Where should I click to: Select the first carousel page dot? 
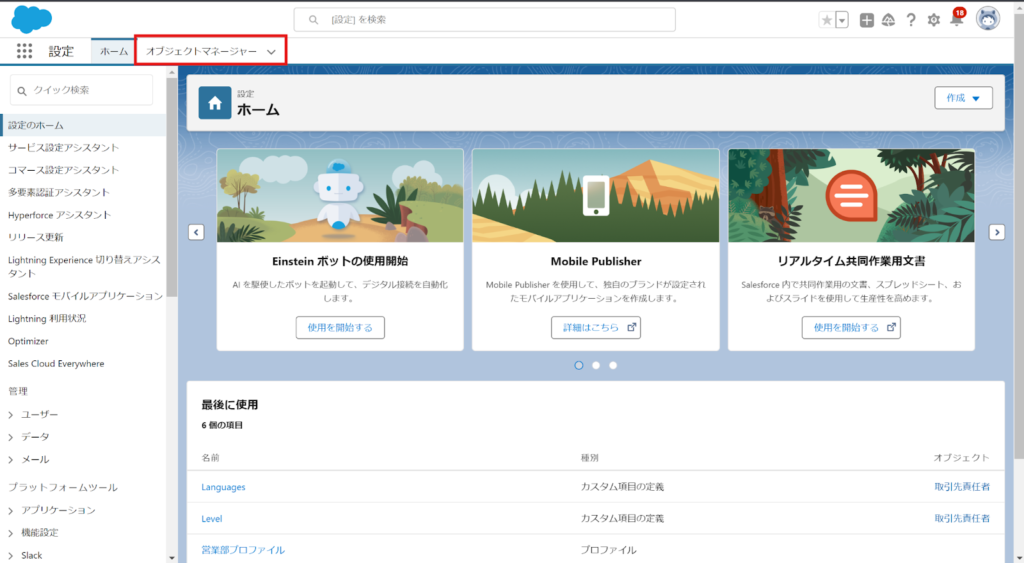[x=579, y=365]
